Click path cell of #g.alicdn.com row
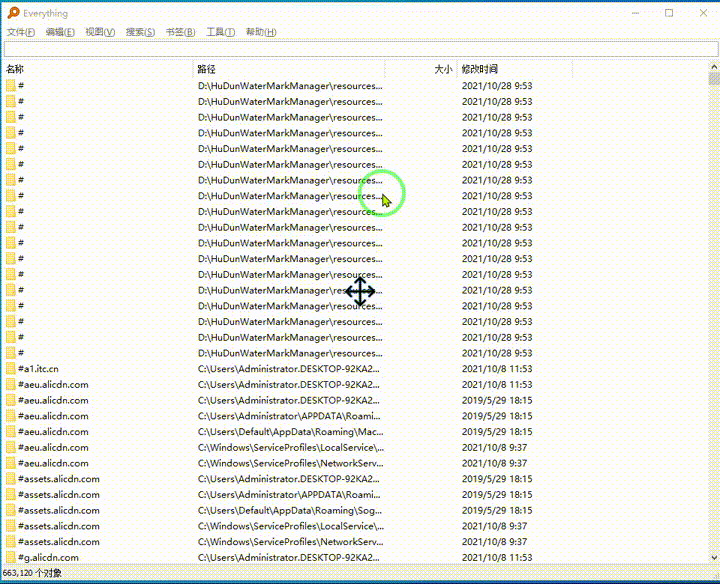720x584 pixels. (x=289, y=557)
